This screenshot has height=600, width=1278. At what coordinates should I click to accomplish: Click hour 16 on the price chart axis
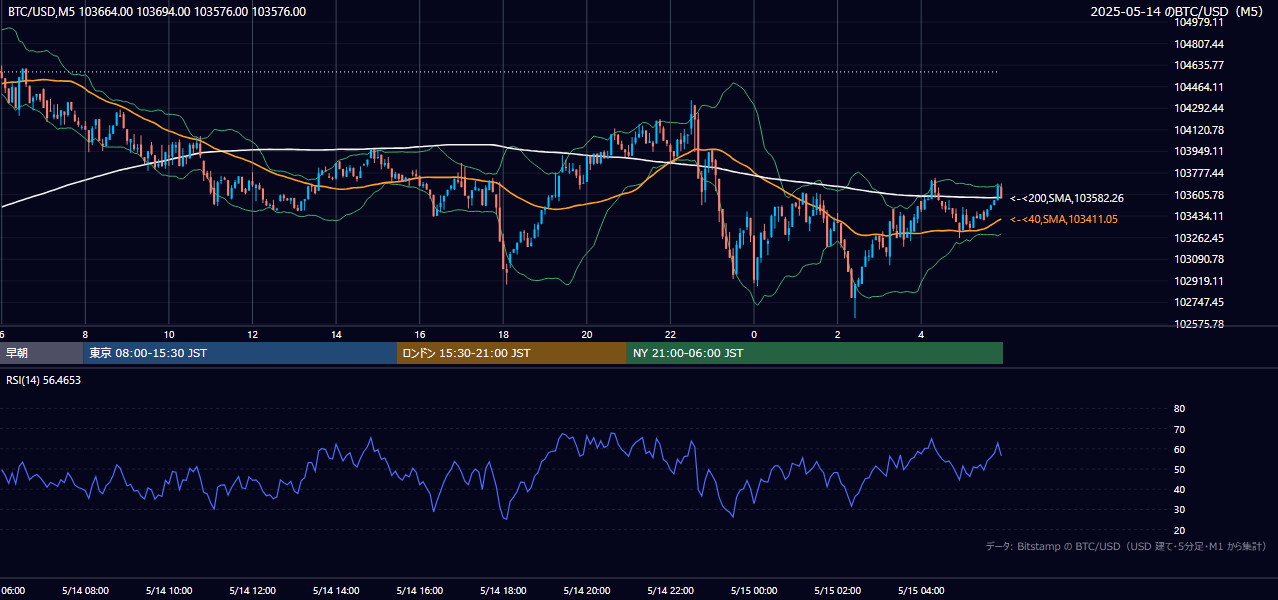pos(420,334)
